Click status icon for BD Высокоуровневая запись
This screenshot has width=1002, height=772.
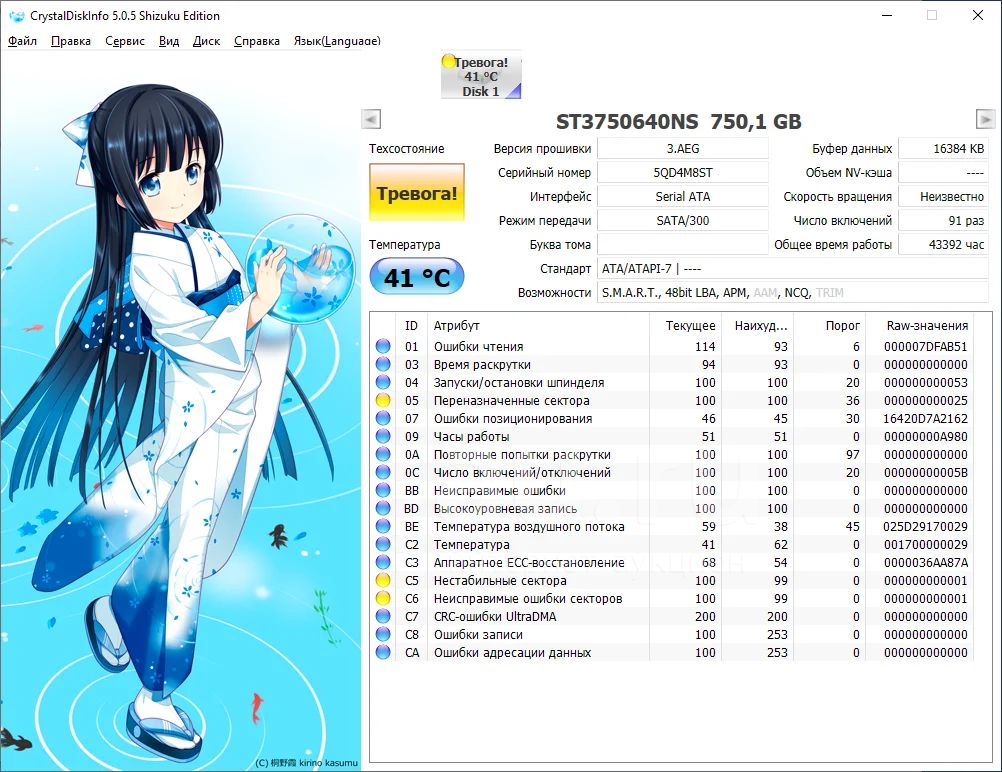[x=383, y=509]
